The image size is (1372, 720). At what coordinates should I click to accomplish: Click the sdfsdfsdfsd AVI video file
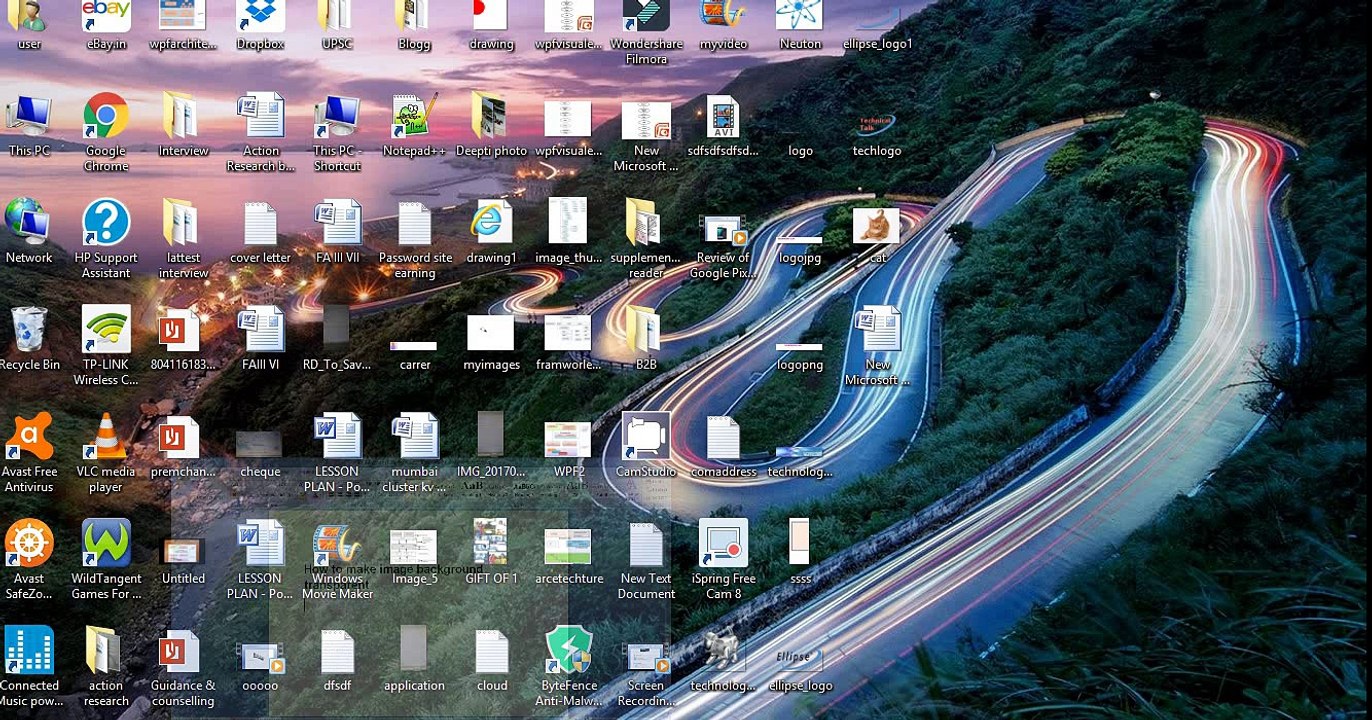723,118
